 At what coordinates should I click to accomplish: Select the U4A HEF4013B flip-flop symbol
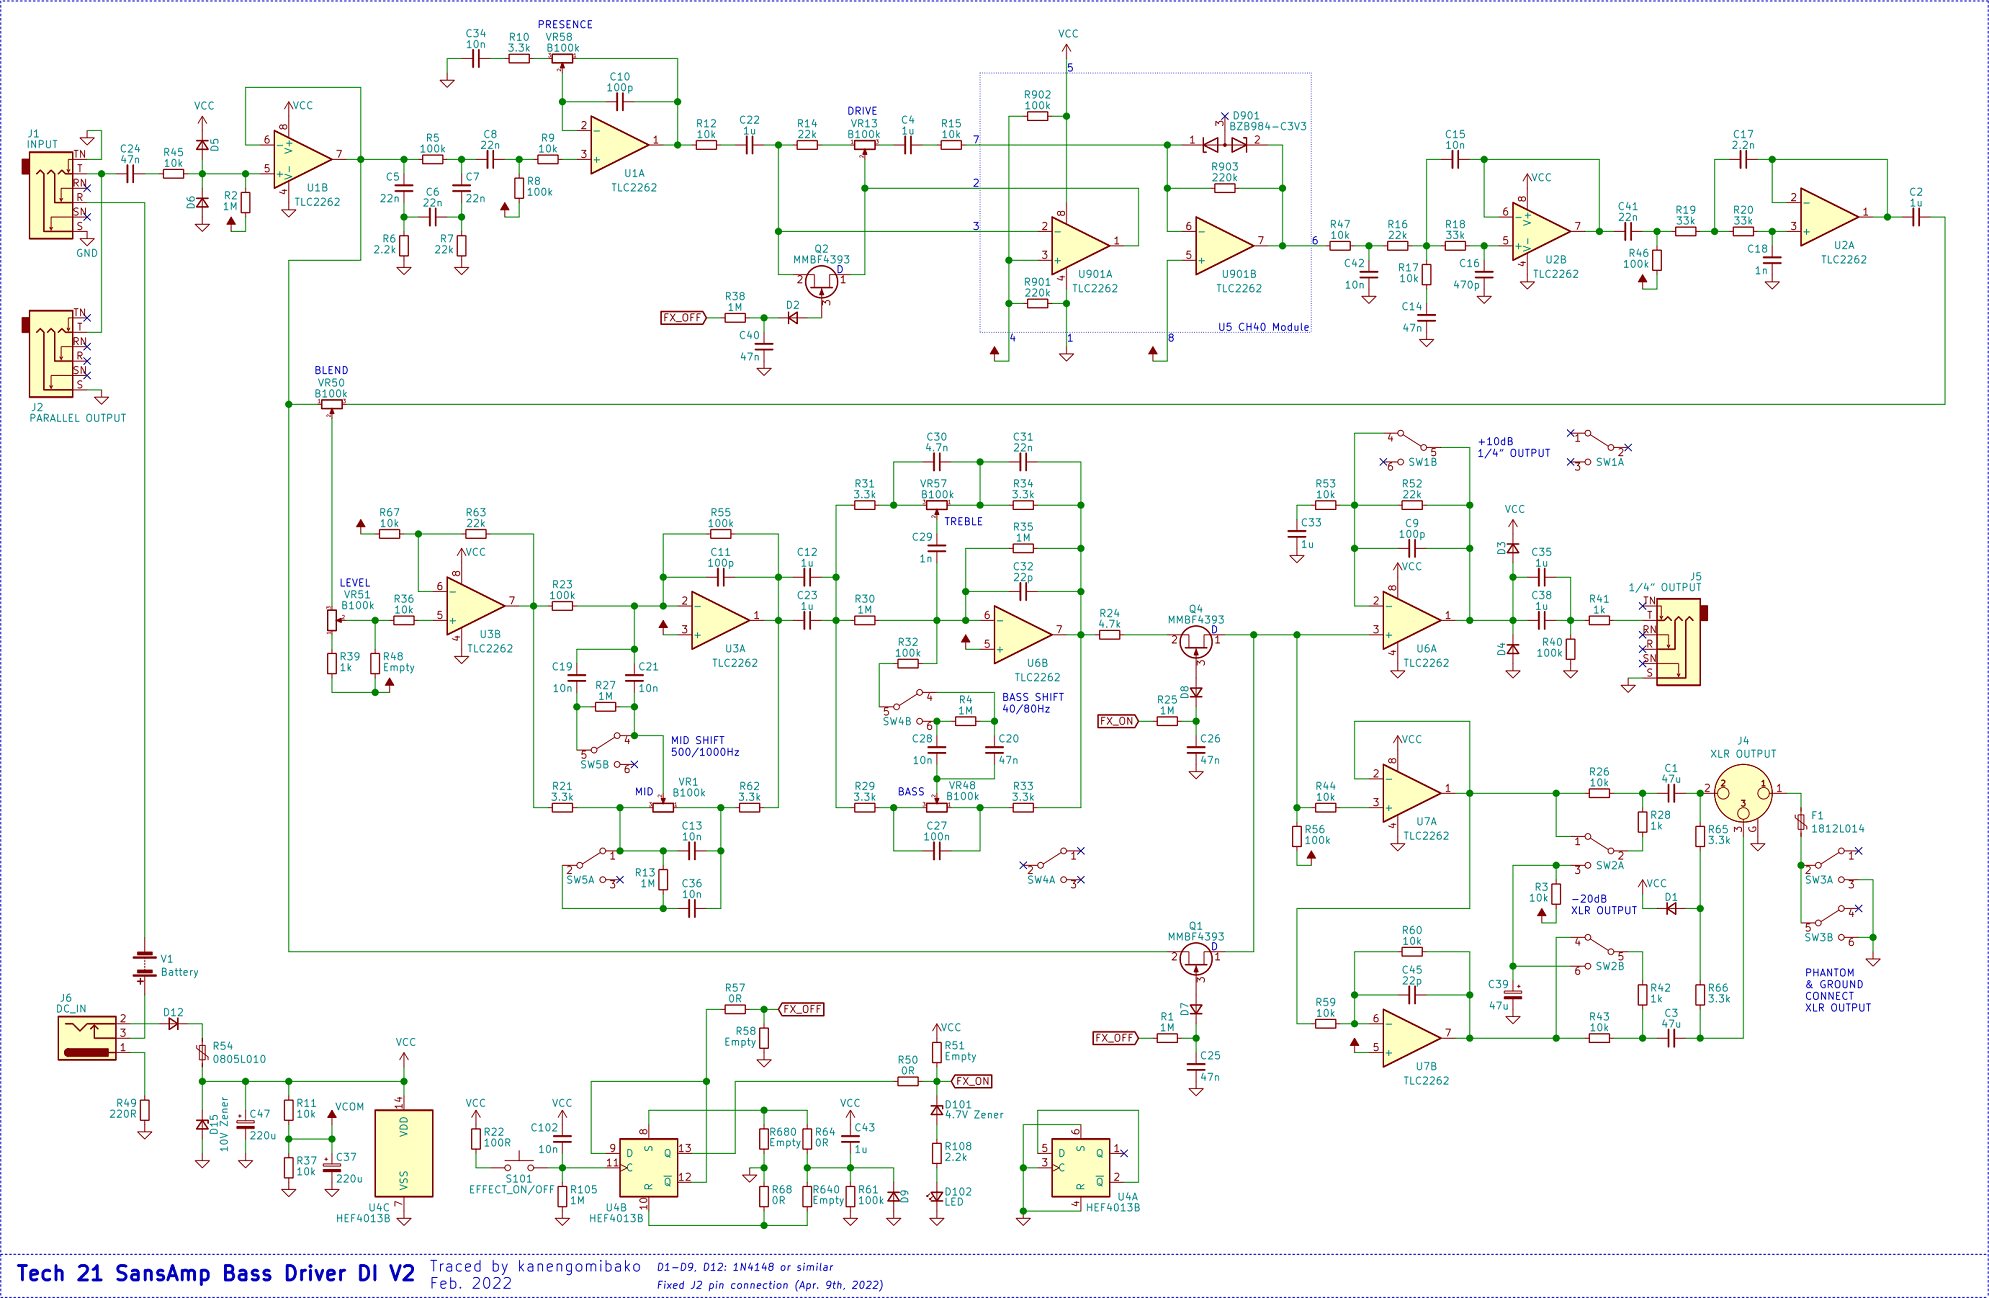point(1081,1167)
